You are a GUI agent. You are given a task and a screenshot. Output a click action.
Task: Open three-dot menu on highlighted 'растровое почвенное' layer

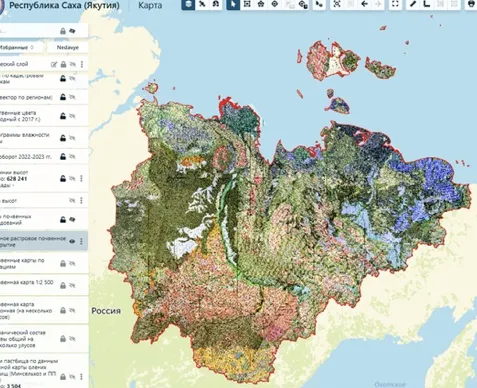tap(81, 241)
